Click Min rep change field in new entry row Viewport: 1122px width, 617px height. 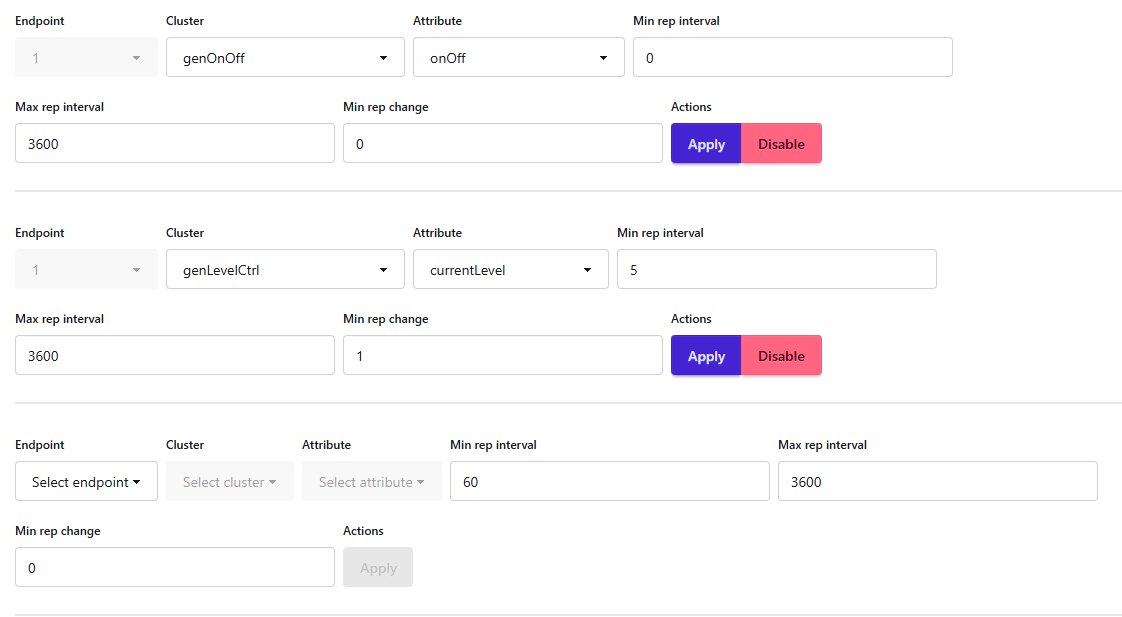click(x=175, y=568)
